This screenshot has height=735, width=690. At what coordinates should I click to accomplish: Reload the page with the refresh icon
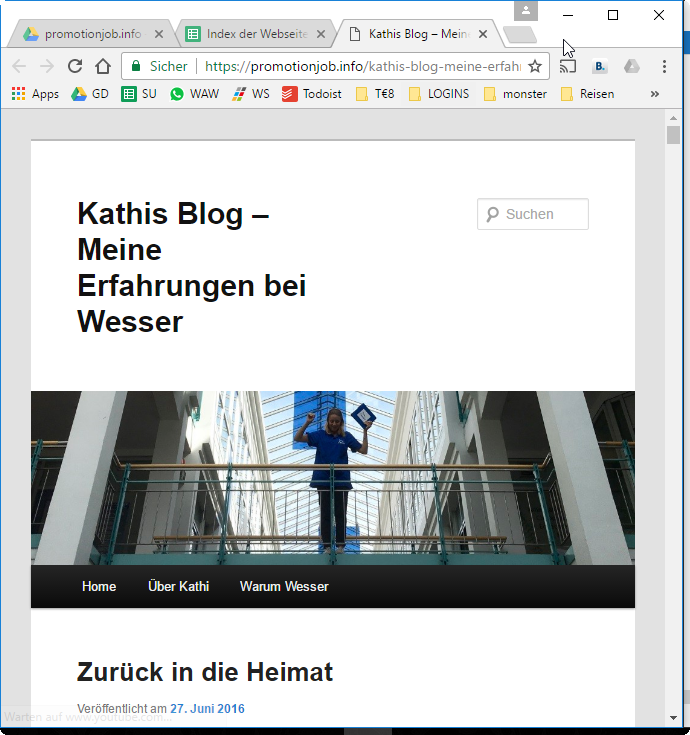coord(75,67)
